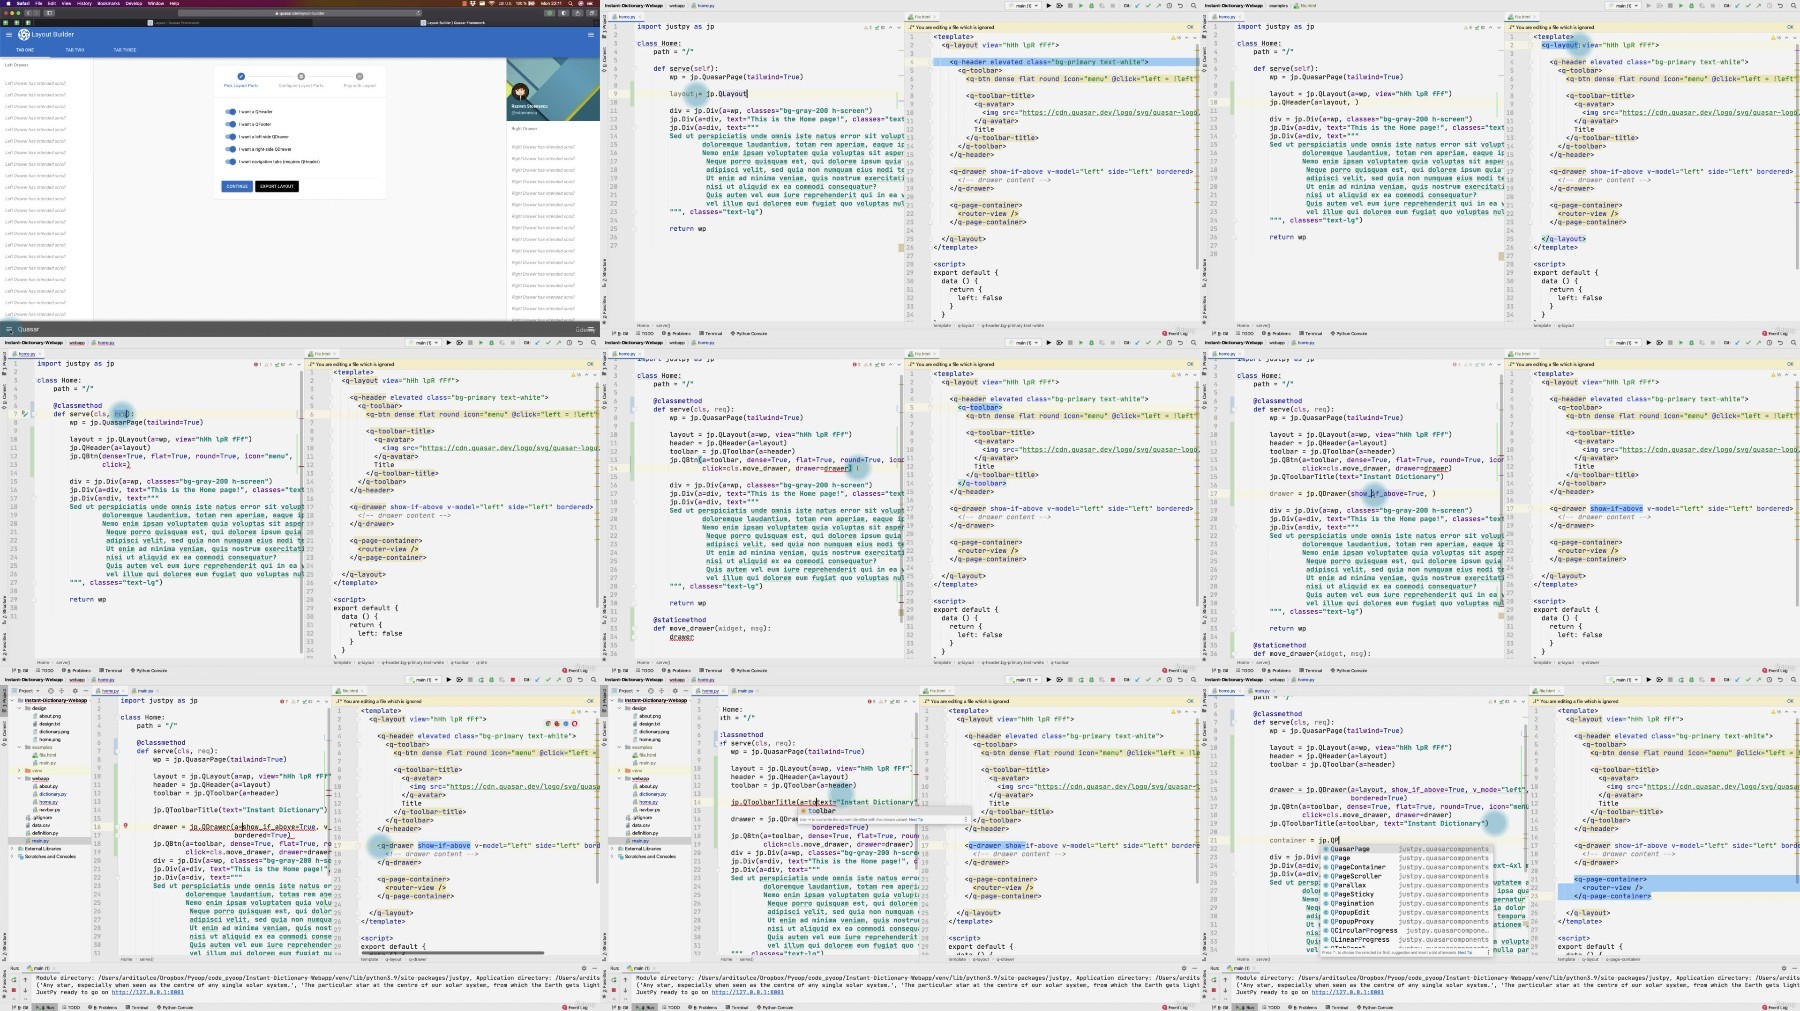Open Opera preview icon in bottom-left frame's HTML editor
The width and height of the screenshot is (1800, 1011).
tap(573, 723)
